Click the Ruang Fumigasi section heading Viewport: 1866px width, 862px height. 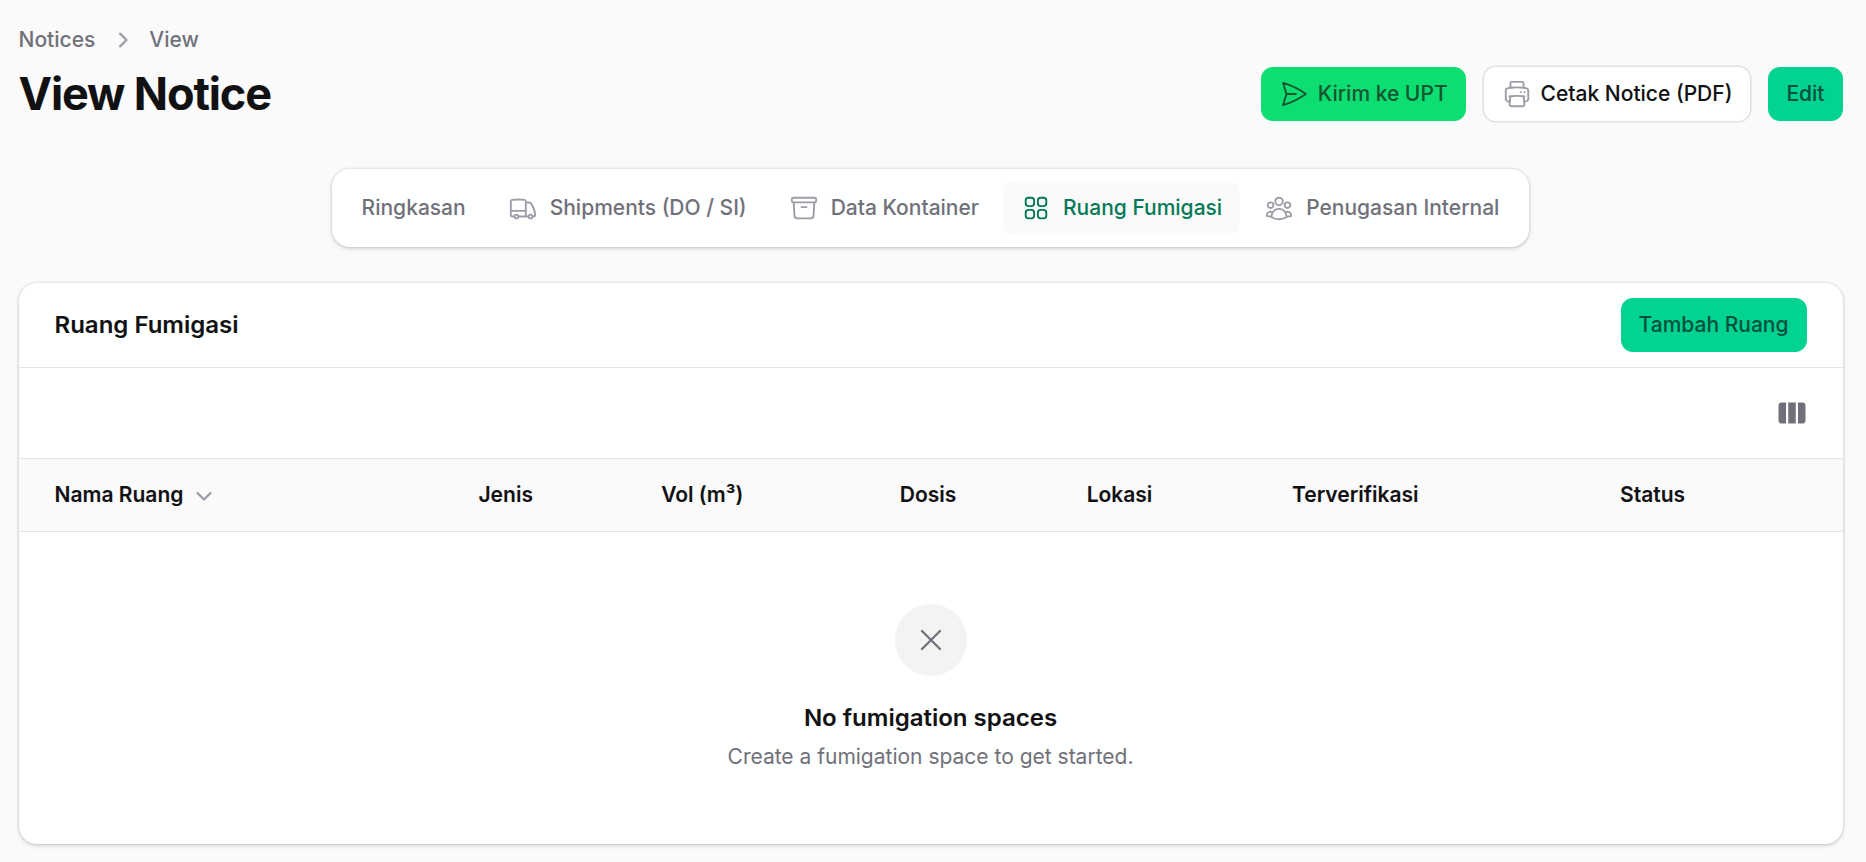(x=147, y=325)
